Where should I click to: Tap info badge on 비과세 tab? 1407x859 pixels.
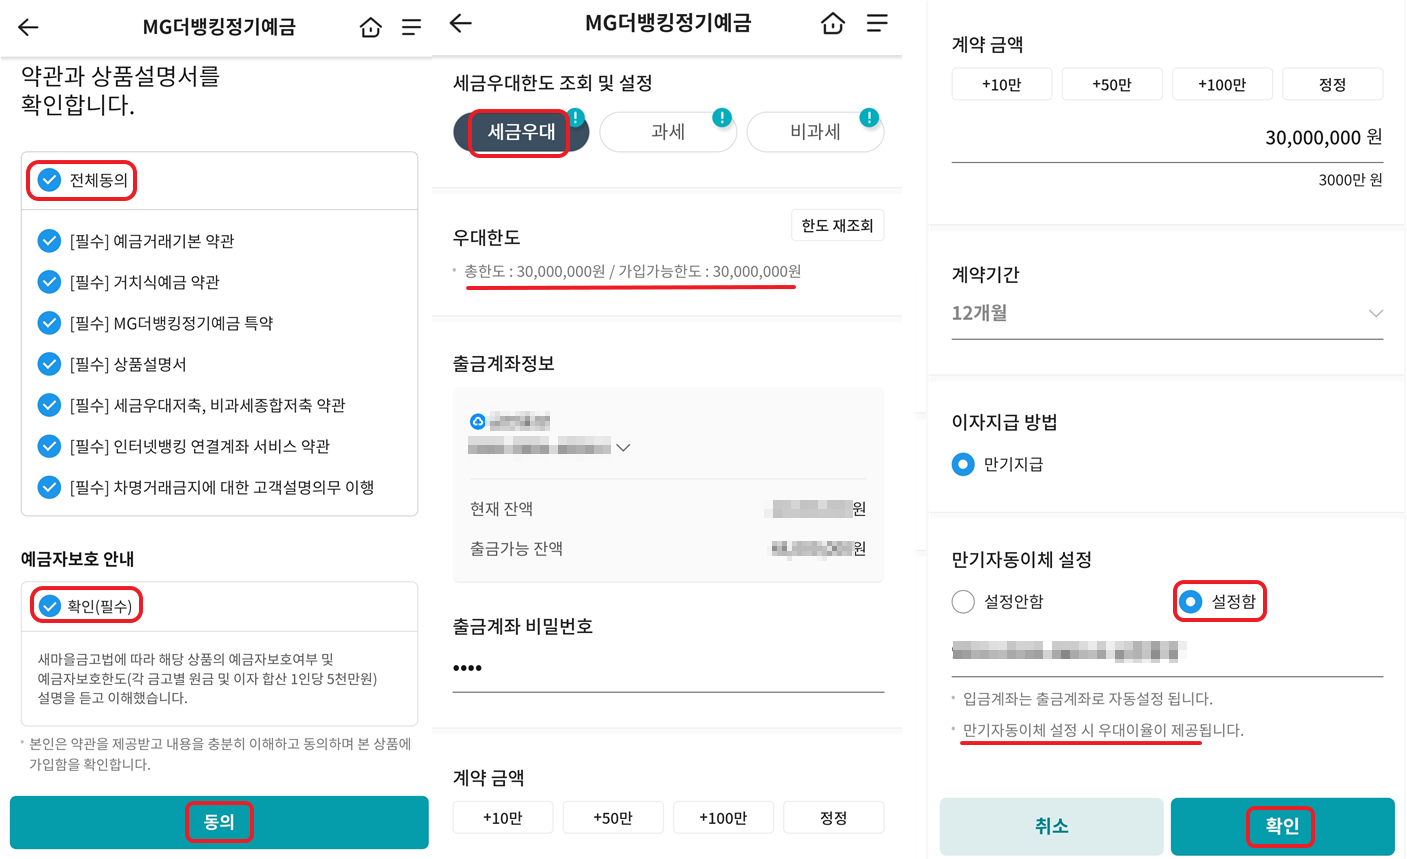coord(869,117)
